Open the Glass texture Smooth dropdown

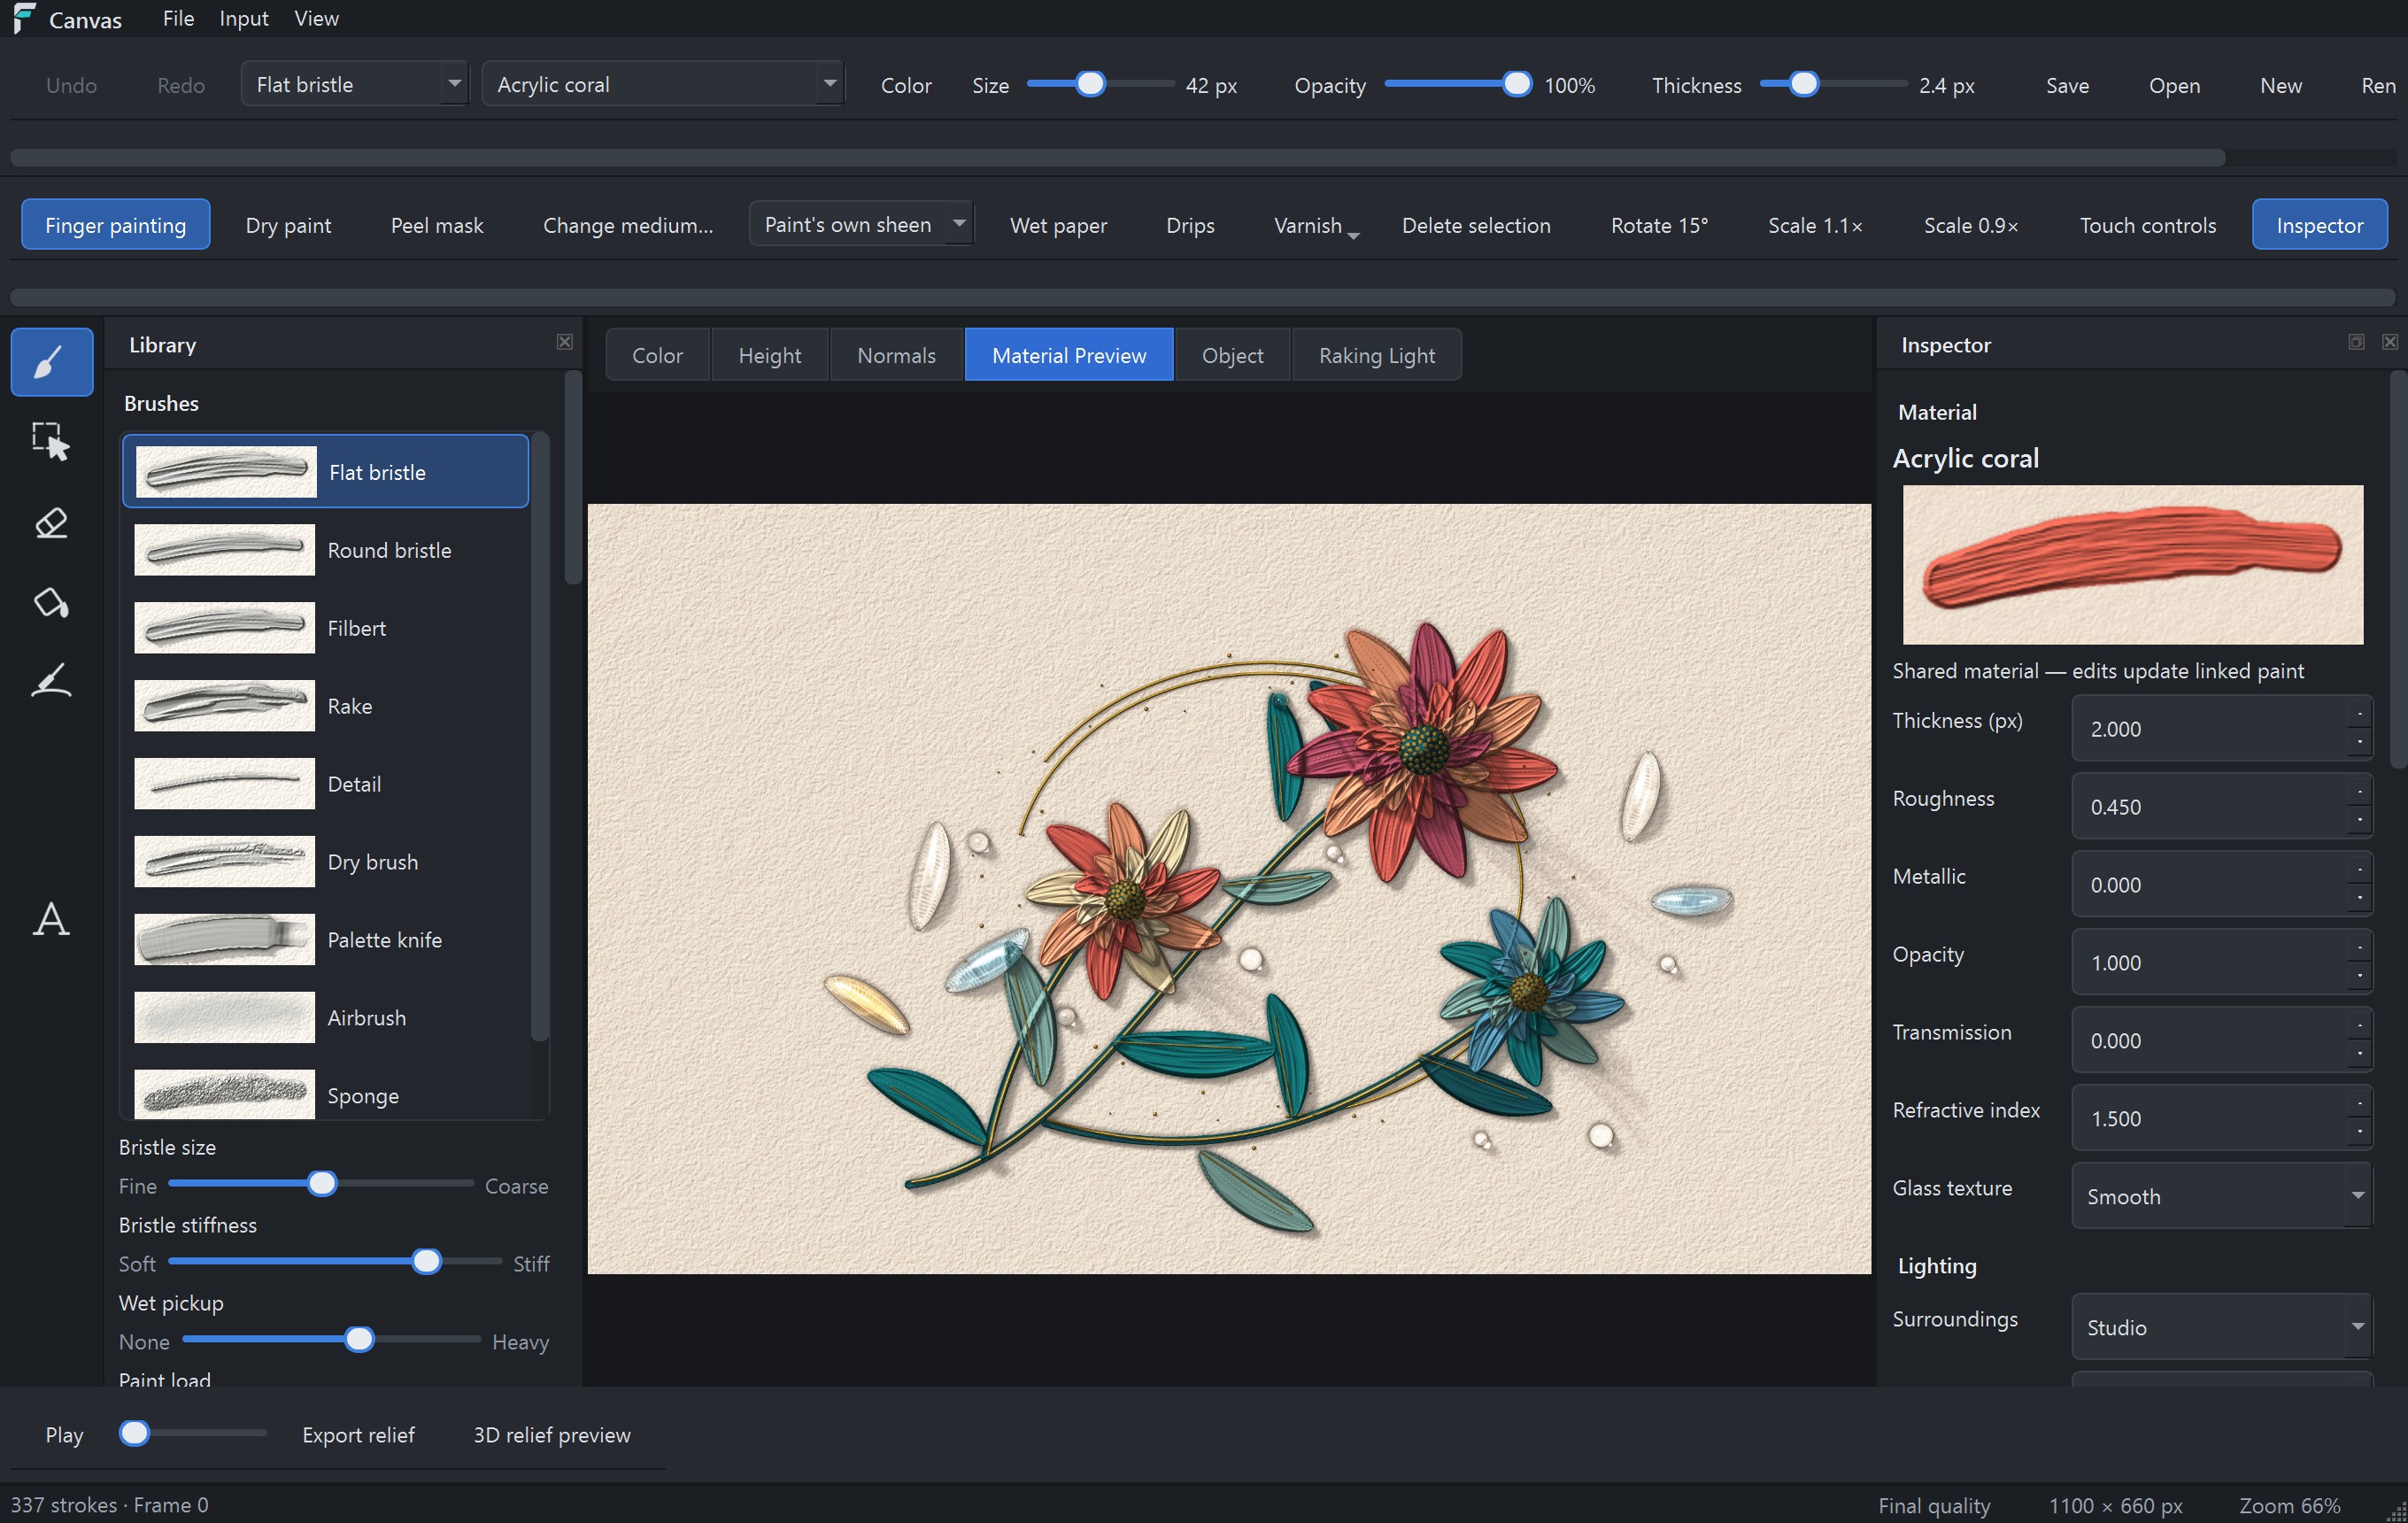click(x=2221, y=1196)
